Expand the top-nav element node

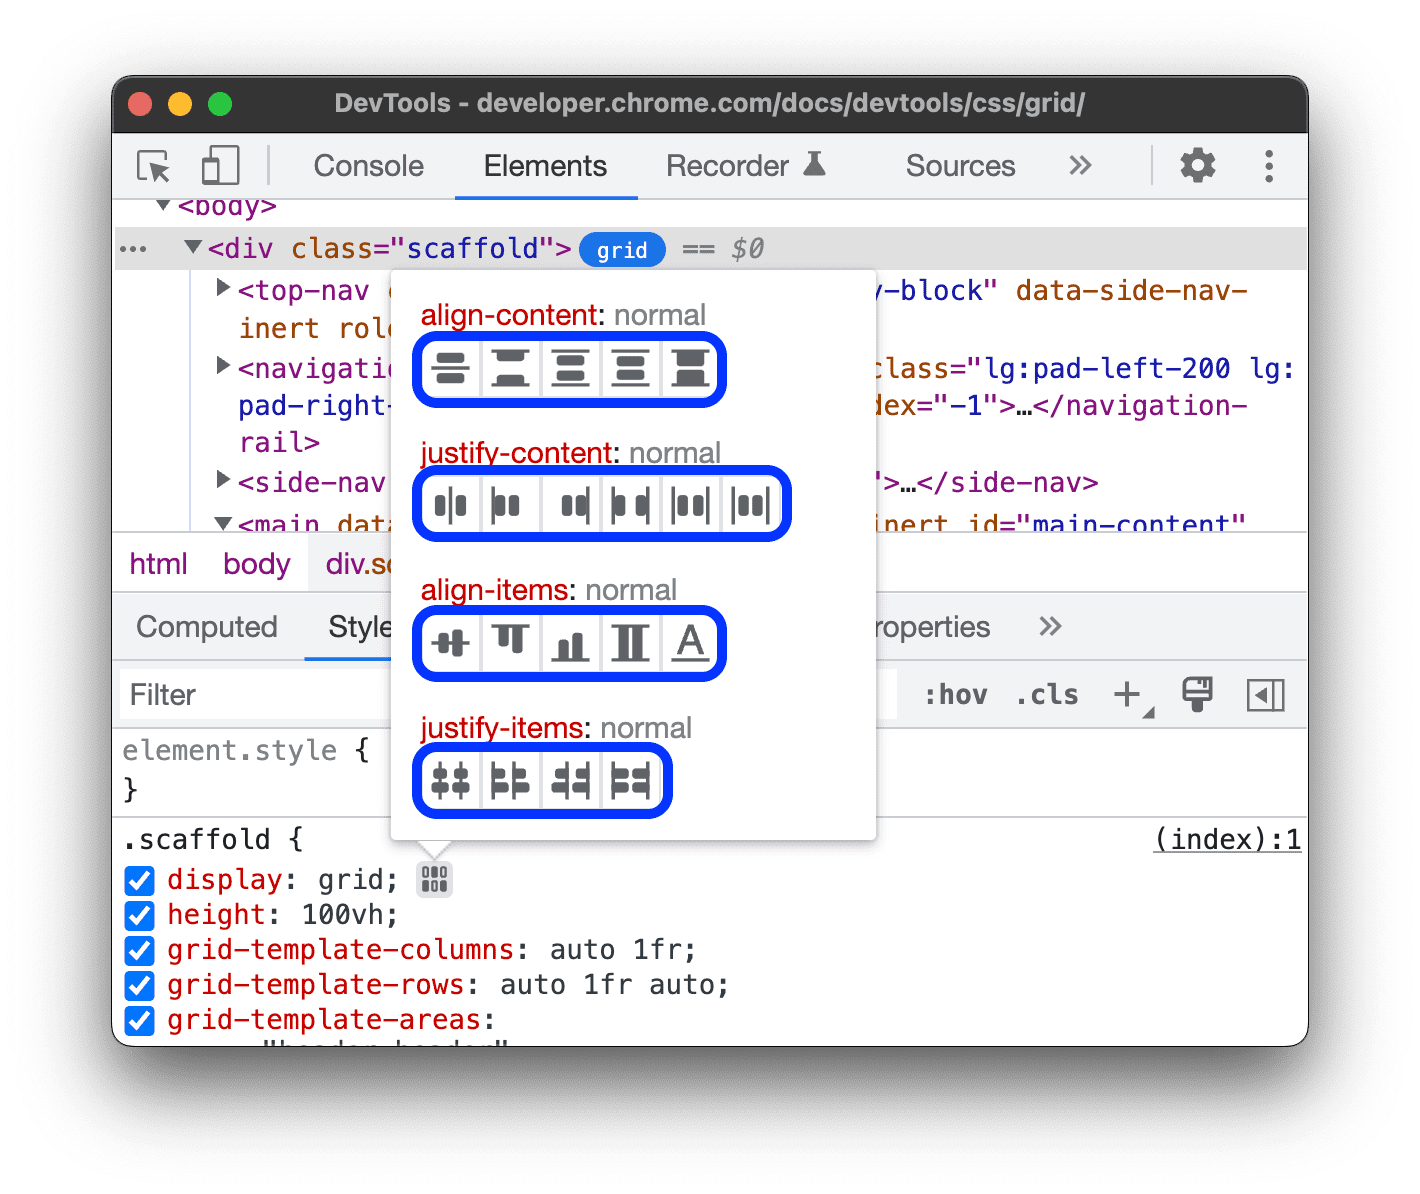pyautogui.click(x=222, y=287)
